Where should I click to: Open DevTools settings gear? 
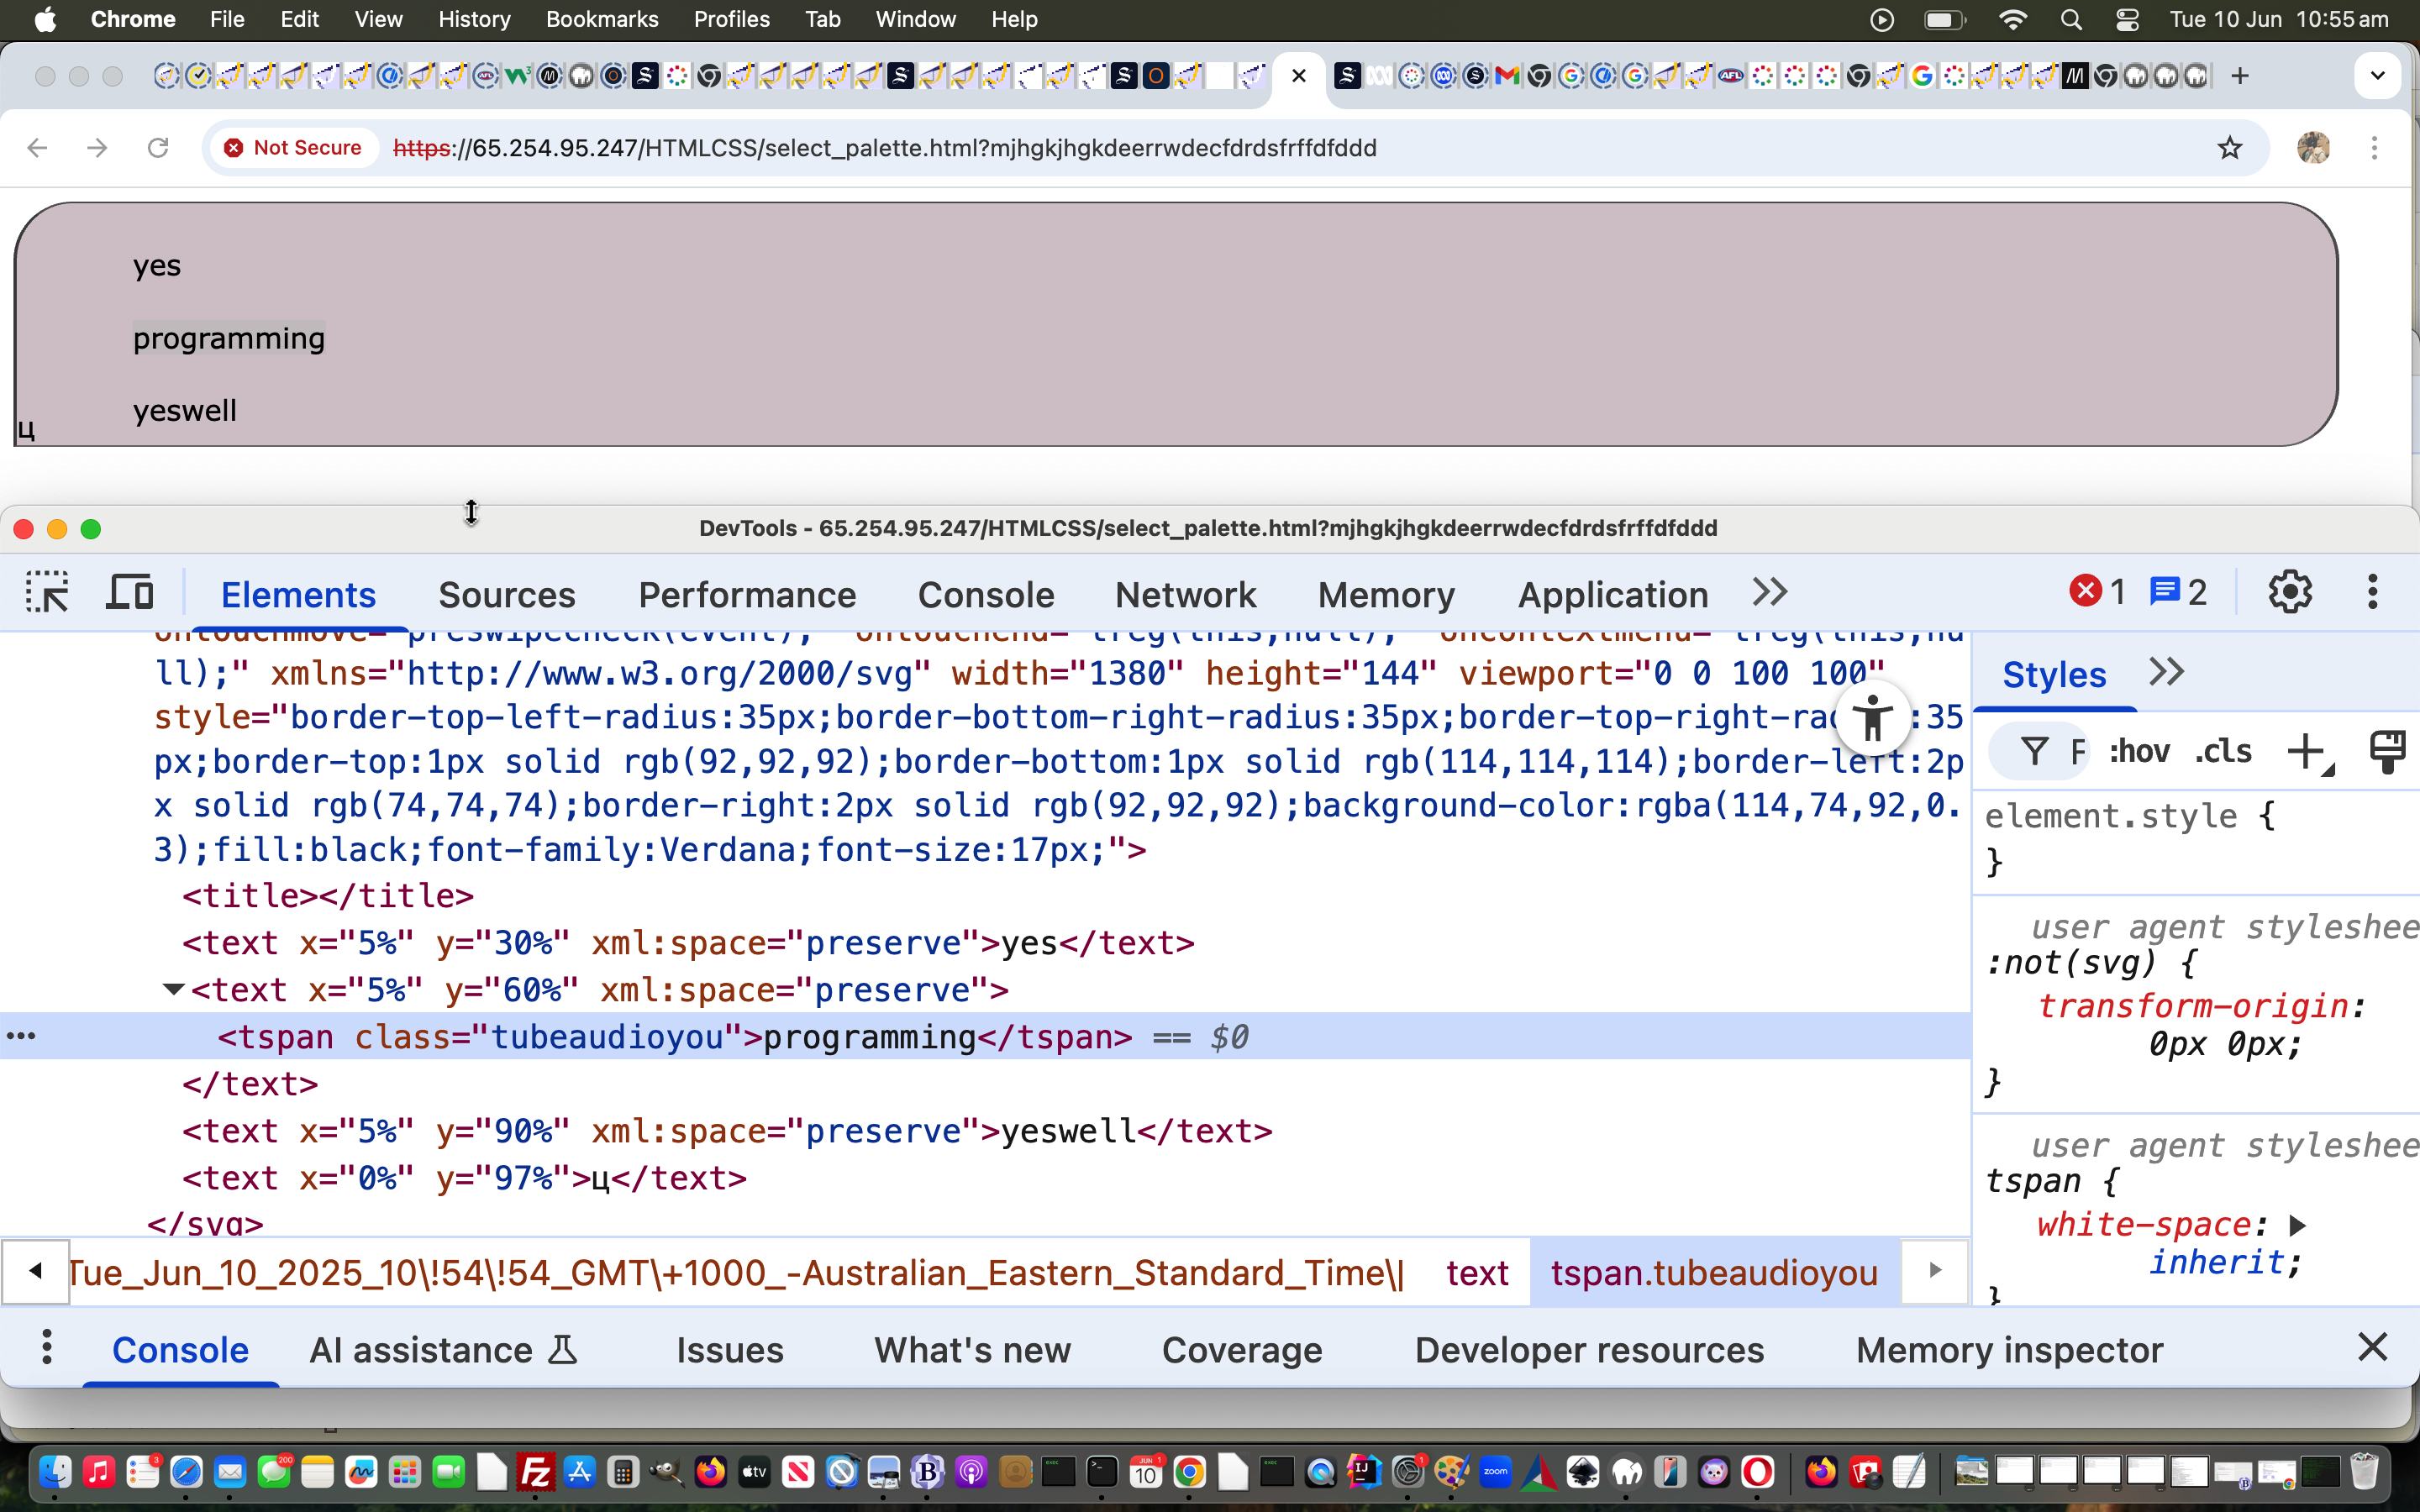(2289, 593)
